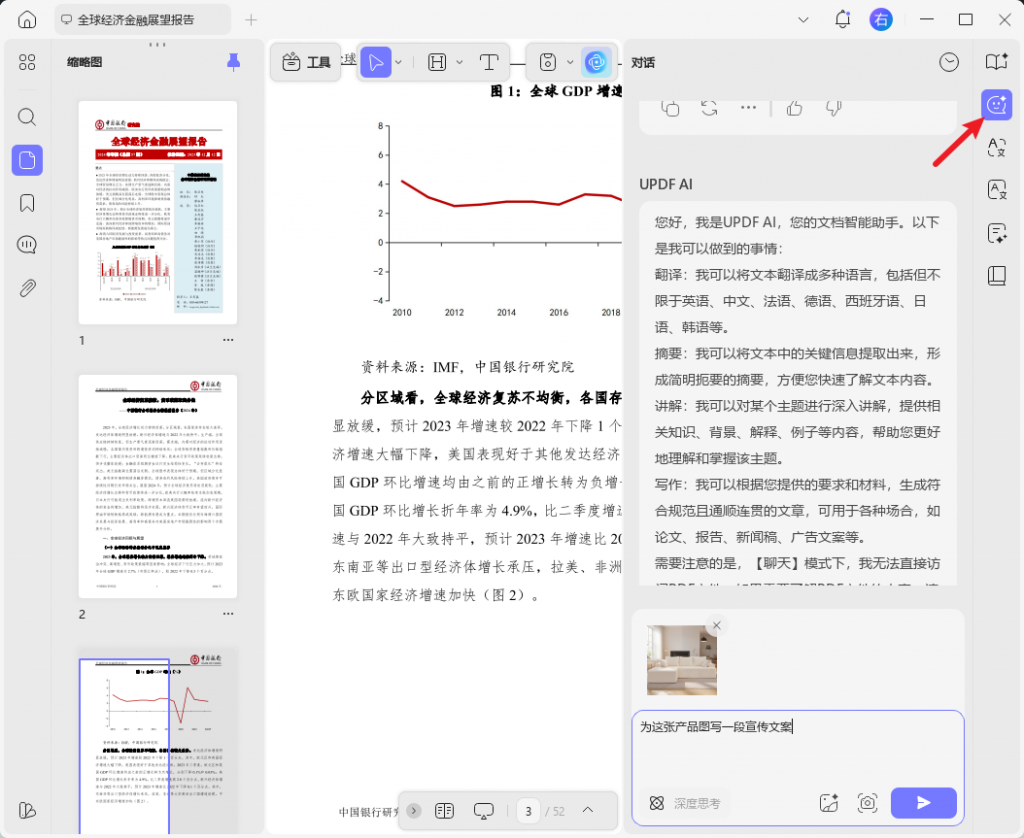Click the search icon in left sidebar
The width and height of the screenshot is (1024, 838).
27,117
